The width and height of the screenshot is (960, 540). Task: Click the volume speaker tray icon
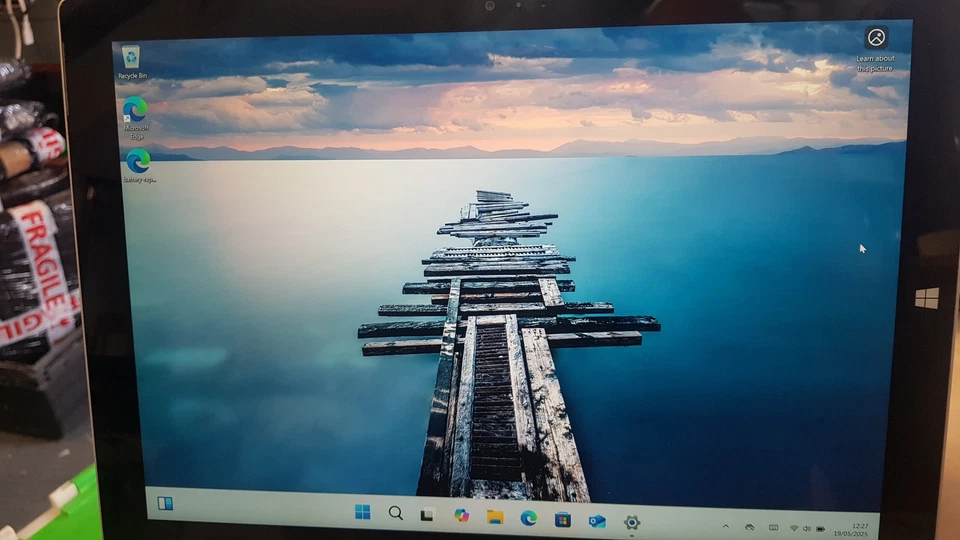(x=807, y=529)
